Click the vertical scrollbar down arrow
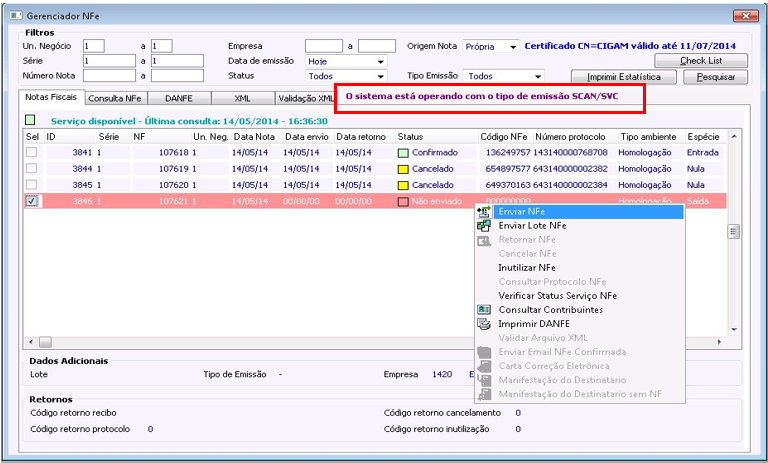 click(x=734, y=329)
